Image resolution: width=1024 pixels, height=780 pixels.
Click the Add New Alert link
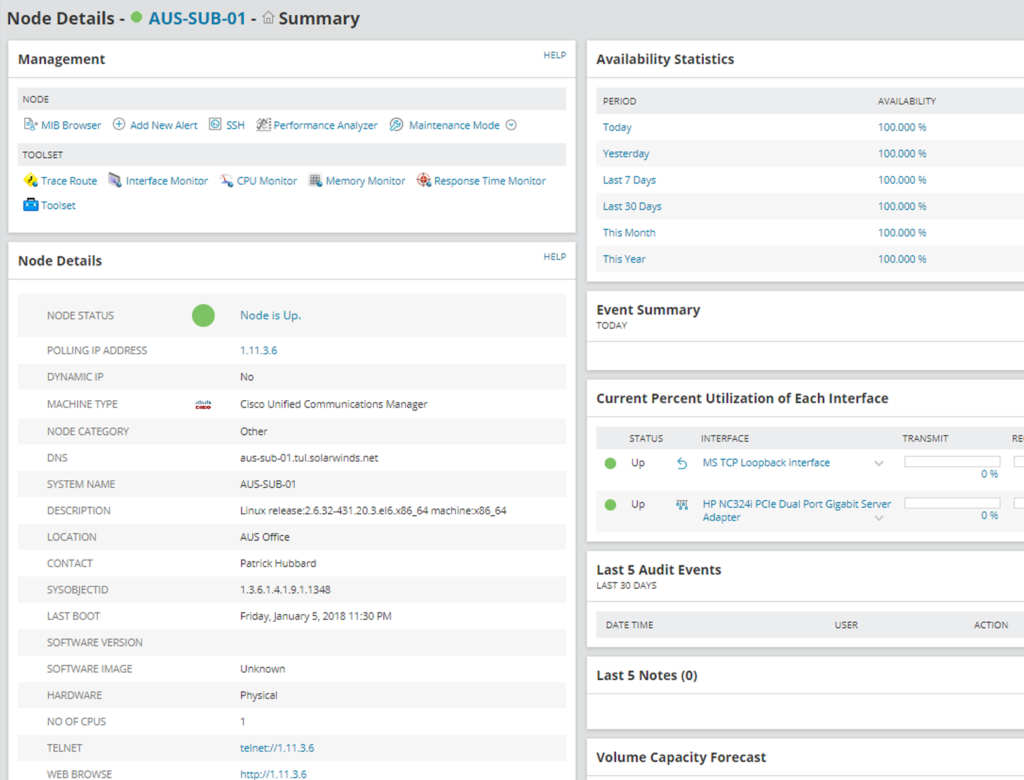pos(163,125)
